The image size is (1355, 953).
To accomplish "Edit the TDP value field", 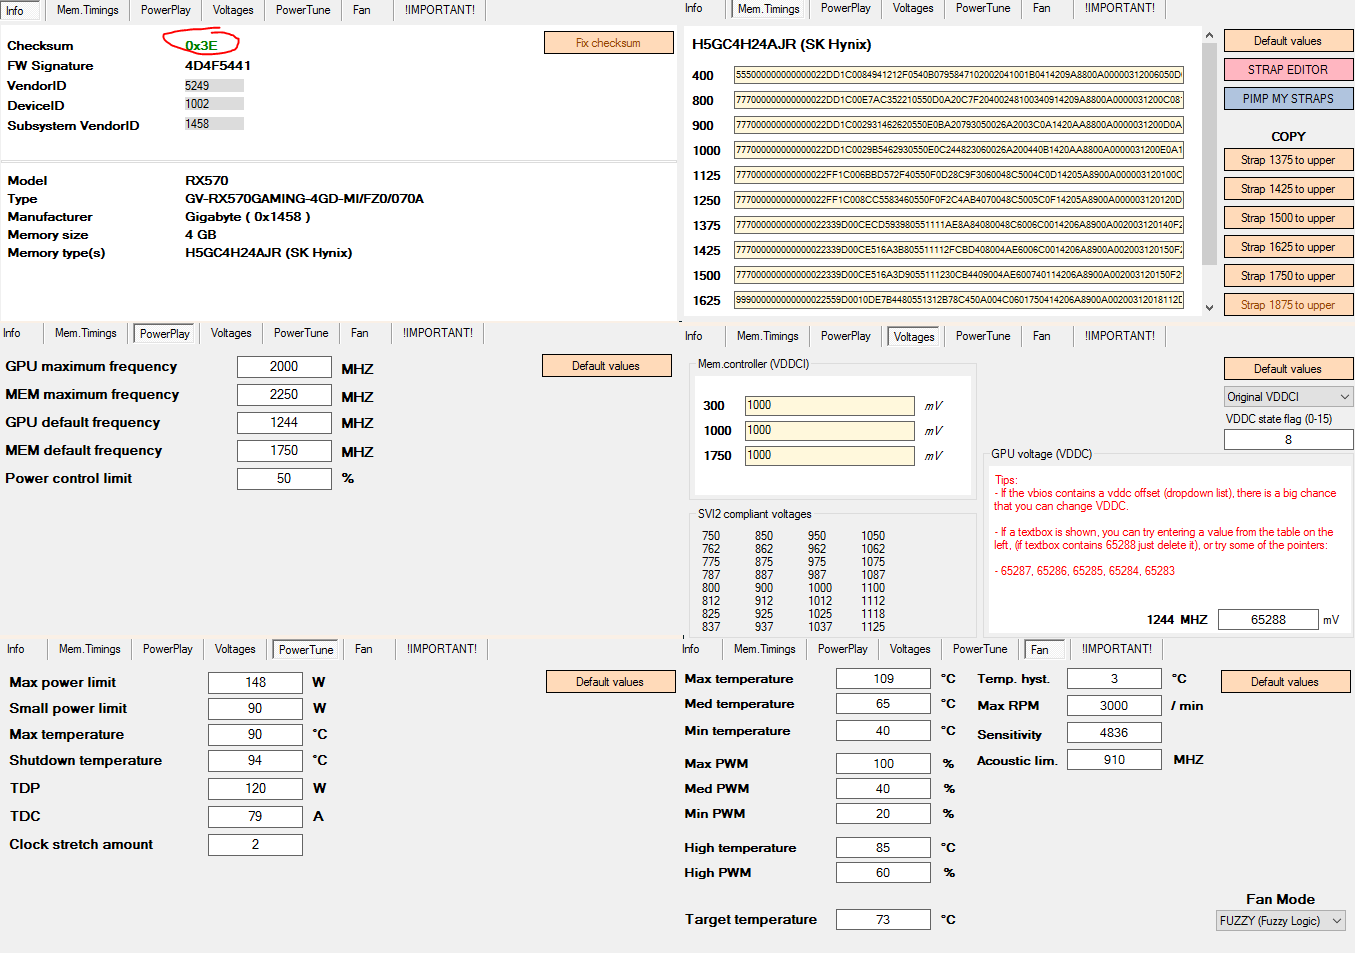I will [x=255, y=789].
